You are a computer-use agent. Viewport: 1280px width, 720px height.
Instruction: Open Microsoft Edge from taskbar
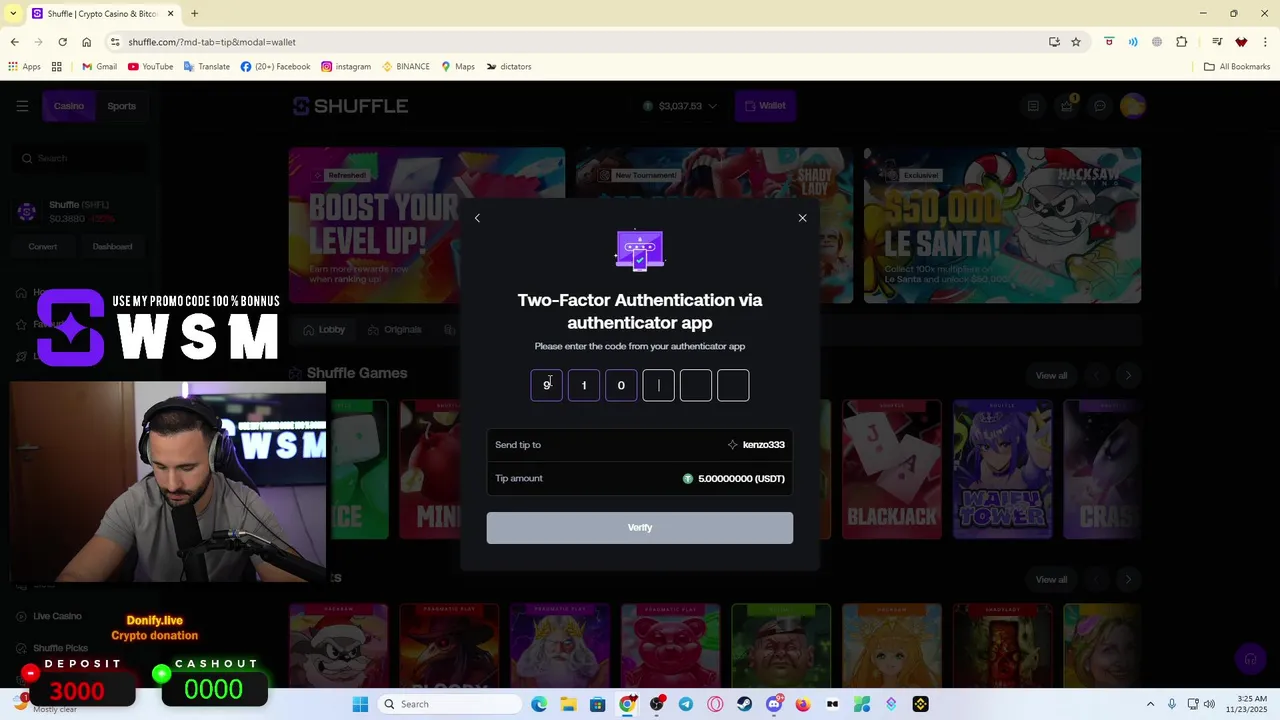pyautogui.click(x=539, y=704)
